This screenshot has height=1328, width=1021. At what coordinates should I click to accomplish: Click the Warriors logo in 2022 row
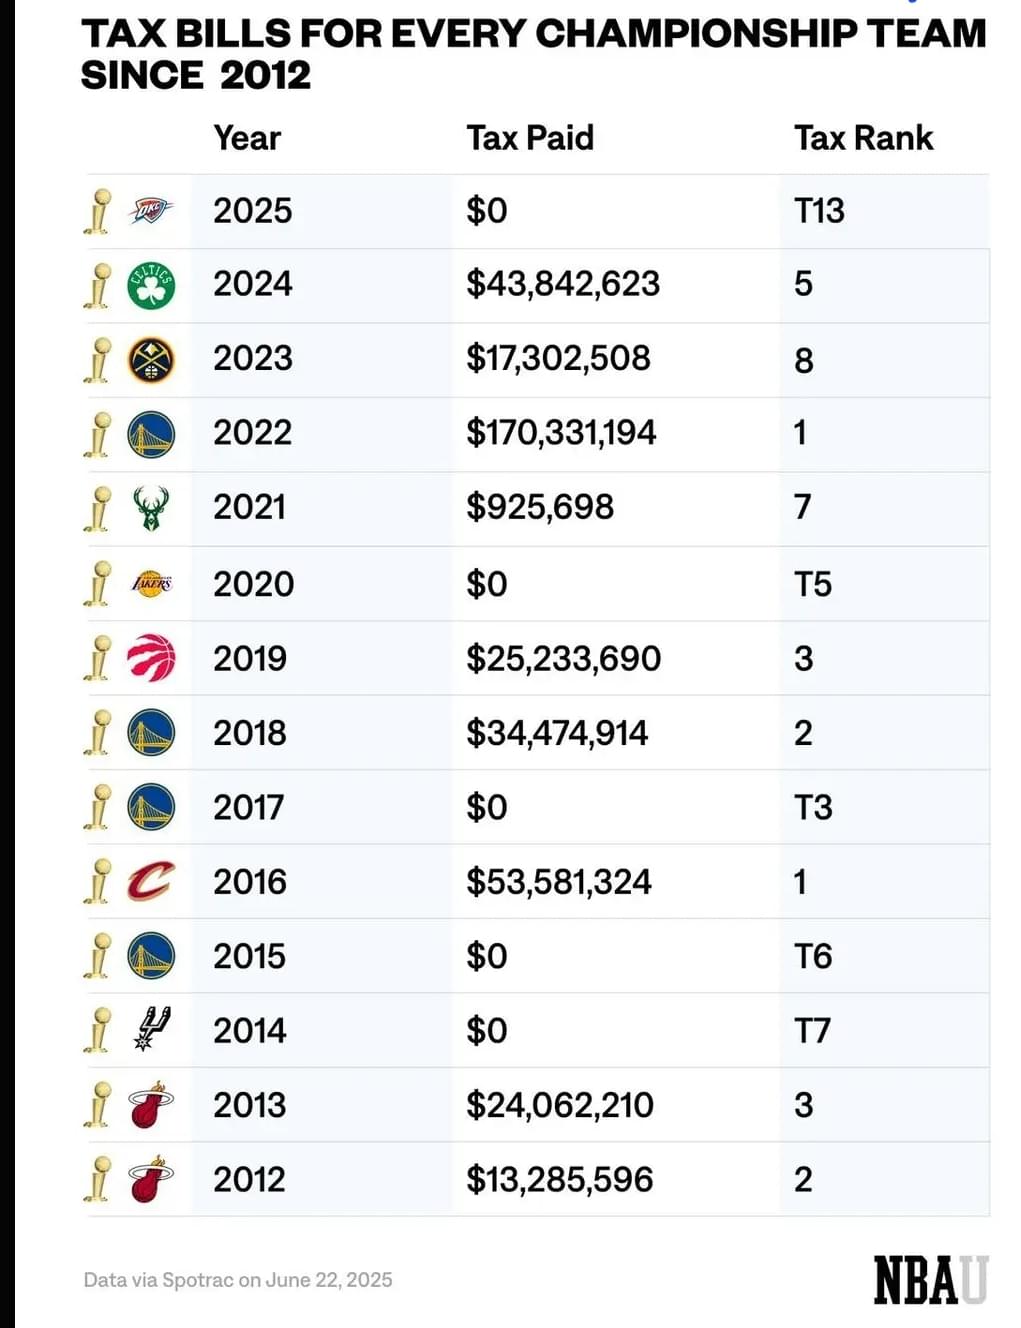(x=151, y=435)
